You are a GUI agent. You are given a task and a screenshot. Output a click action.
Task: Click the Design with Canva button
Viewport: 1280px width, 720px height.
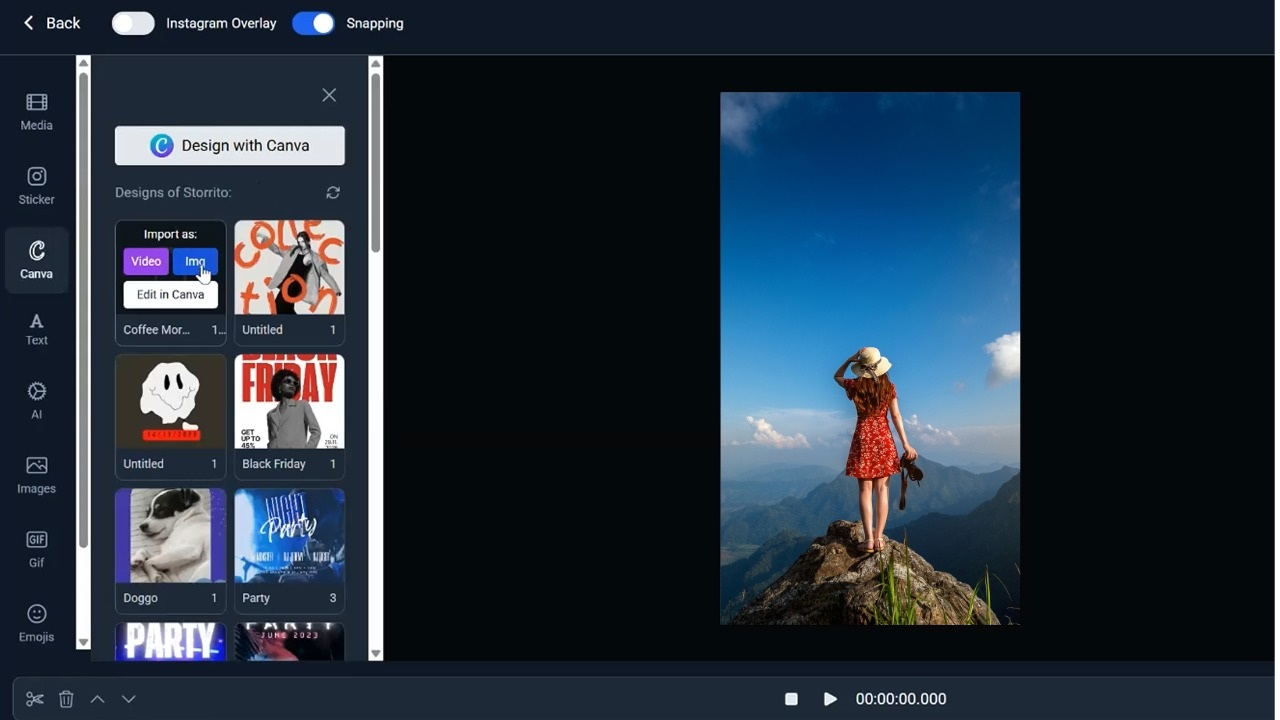click(x=230, y=146)
